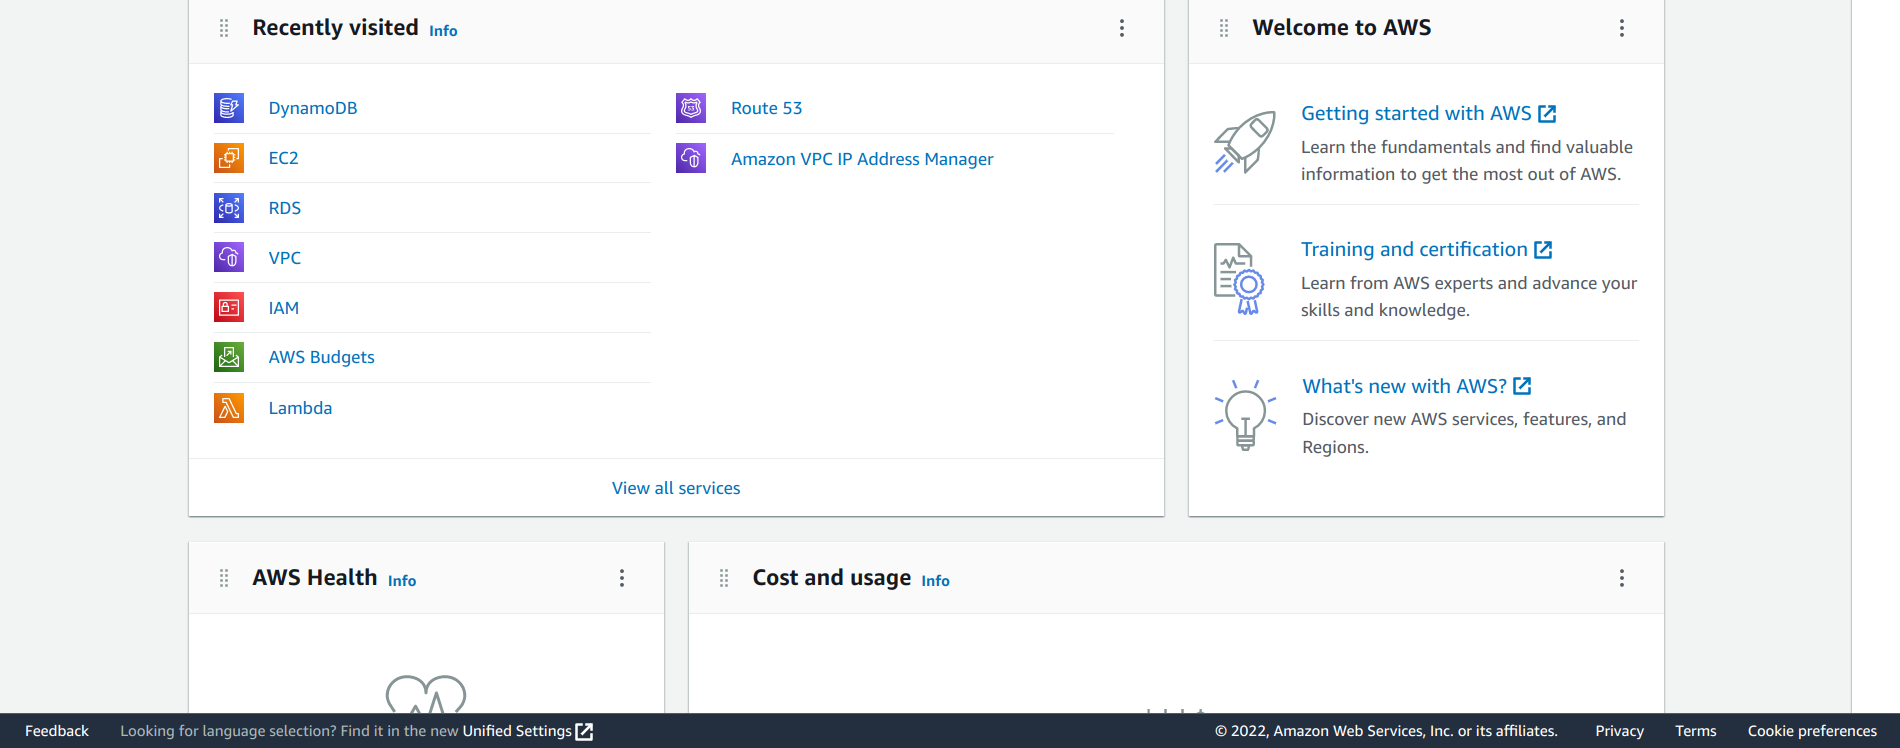Click the EC2 service icon
The image size is (1900, 748).
pyautogui.click(x=229, y=158)
